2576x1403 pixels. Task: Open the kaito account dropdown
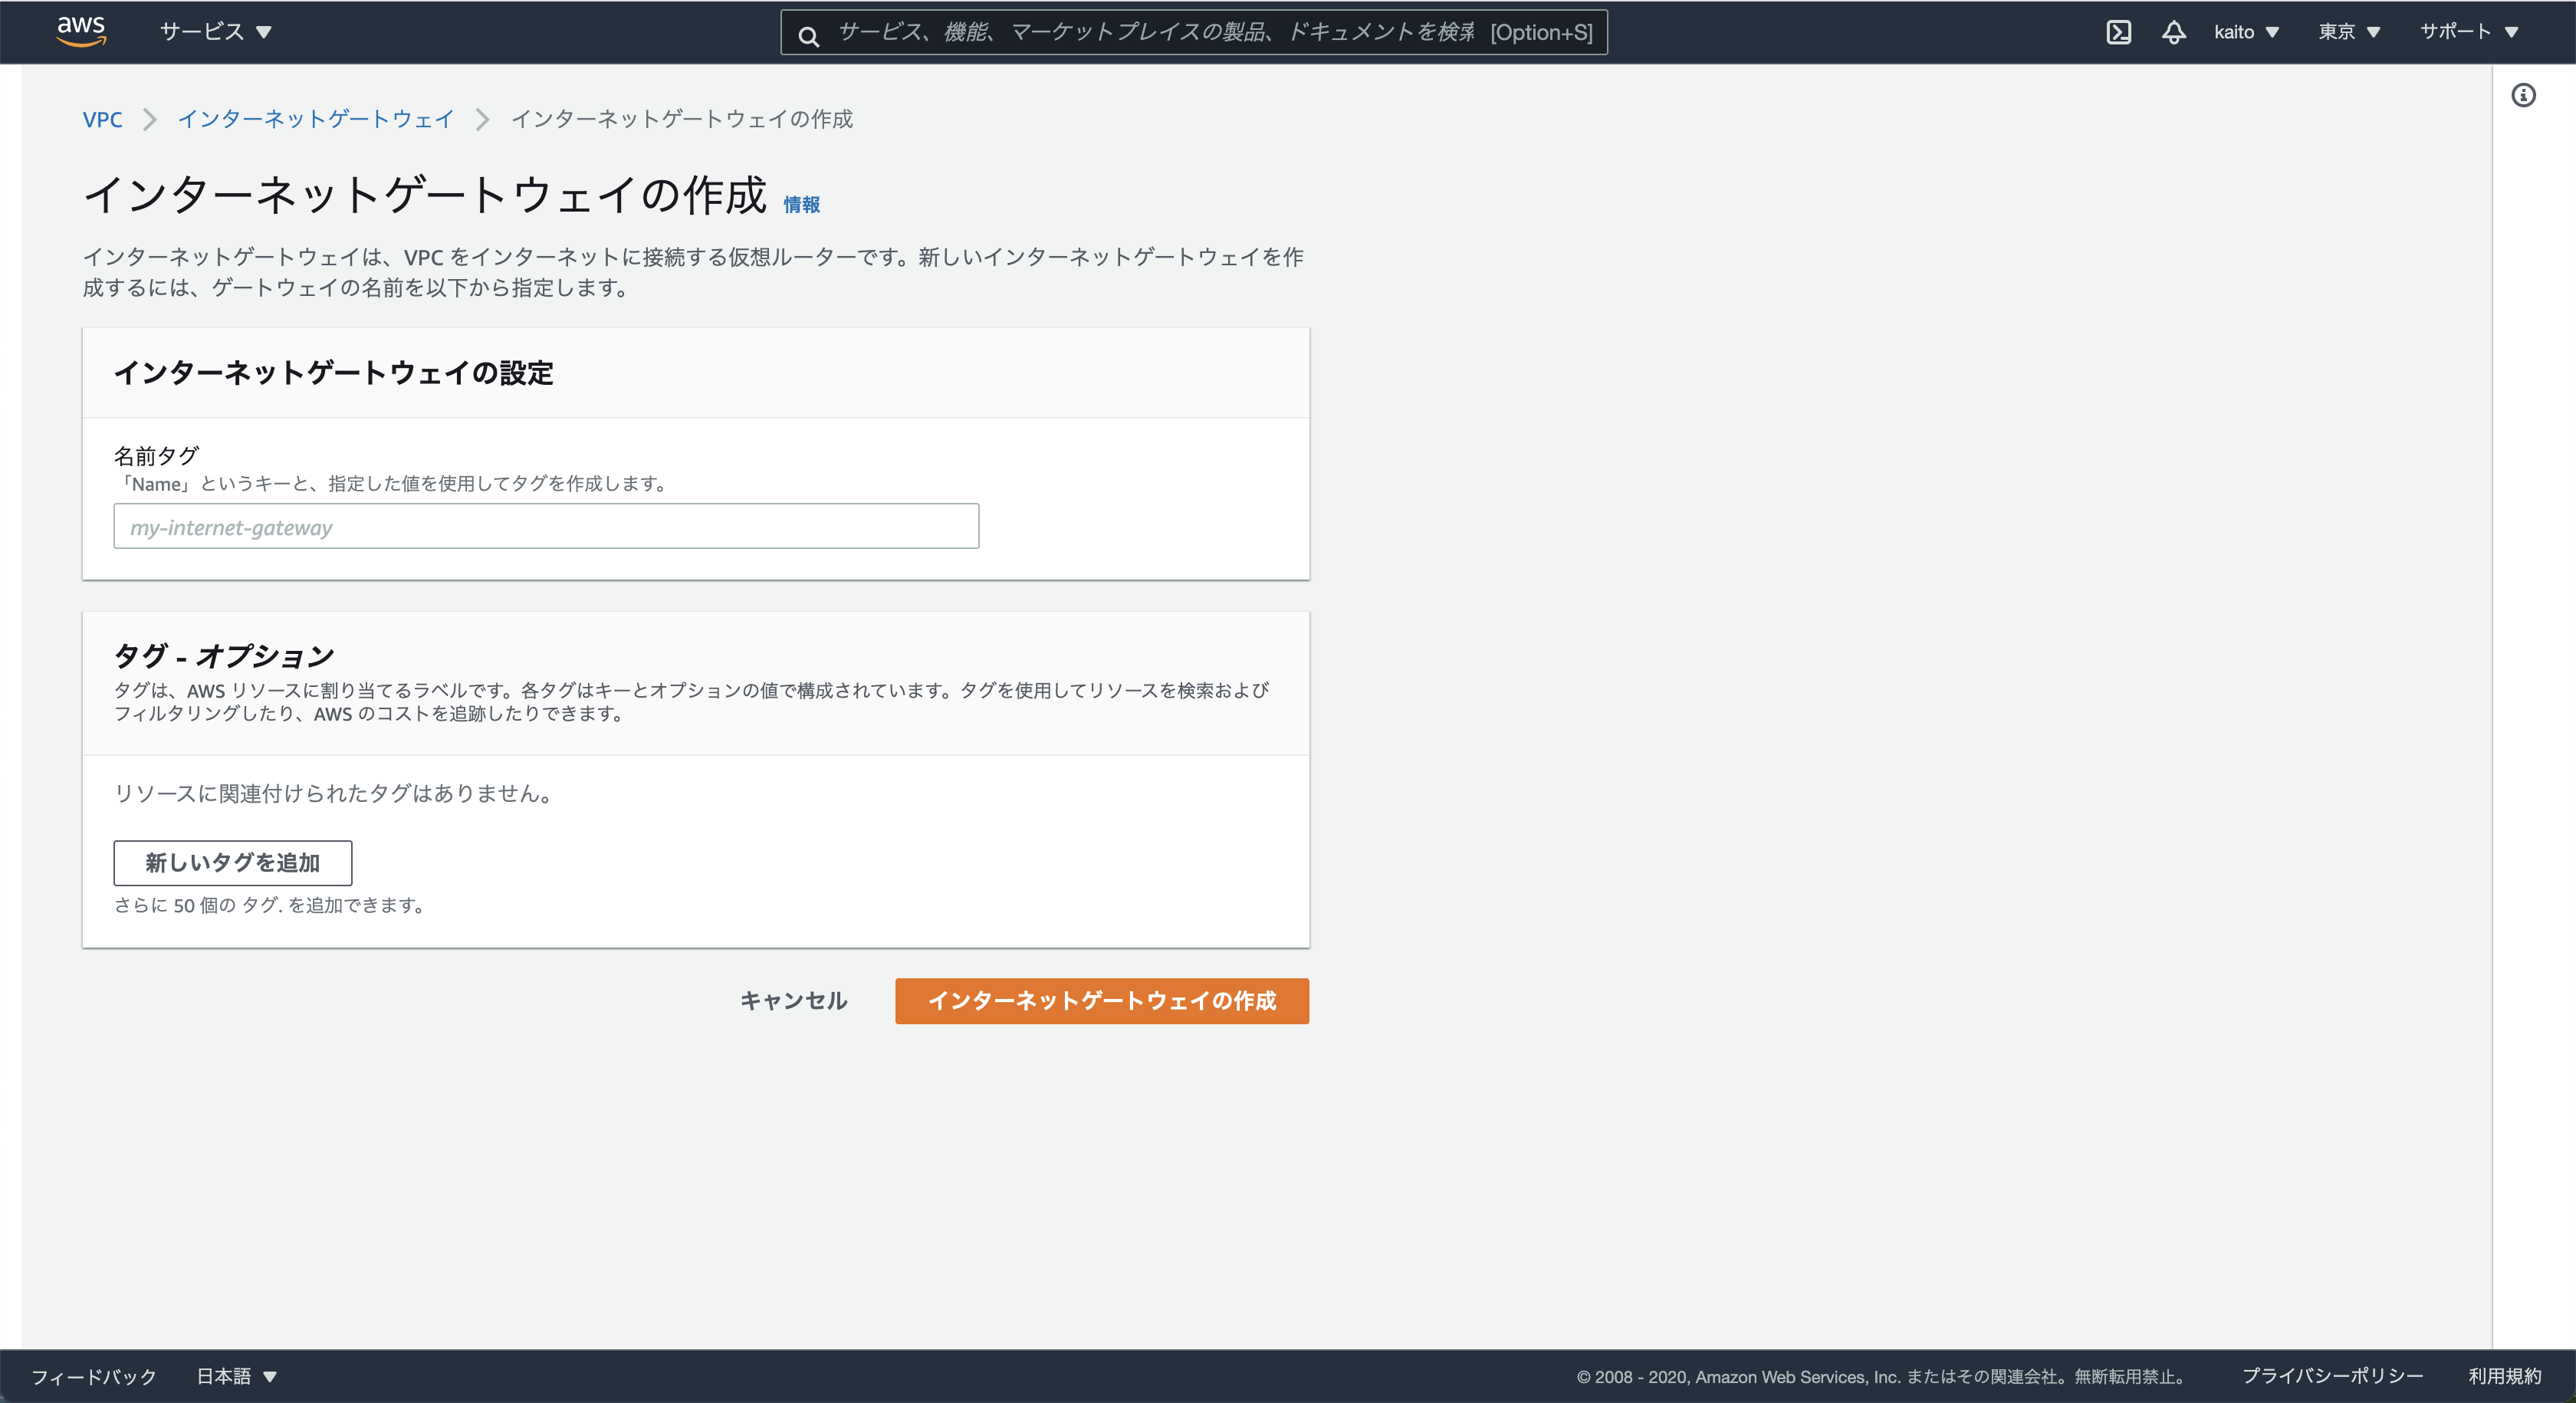(x=2245, y=32)
